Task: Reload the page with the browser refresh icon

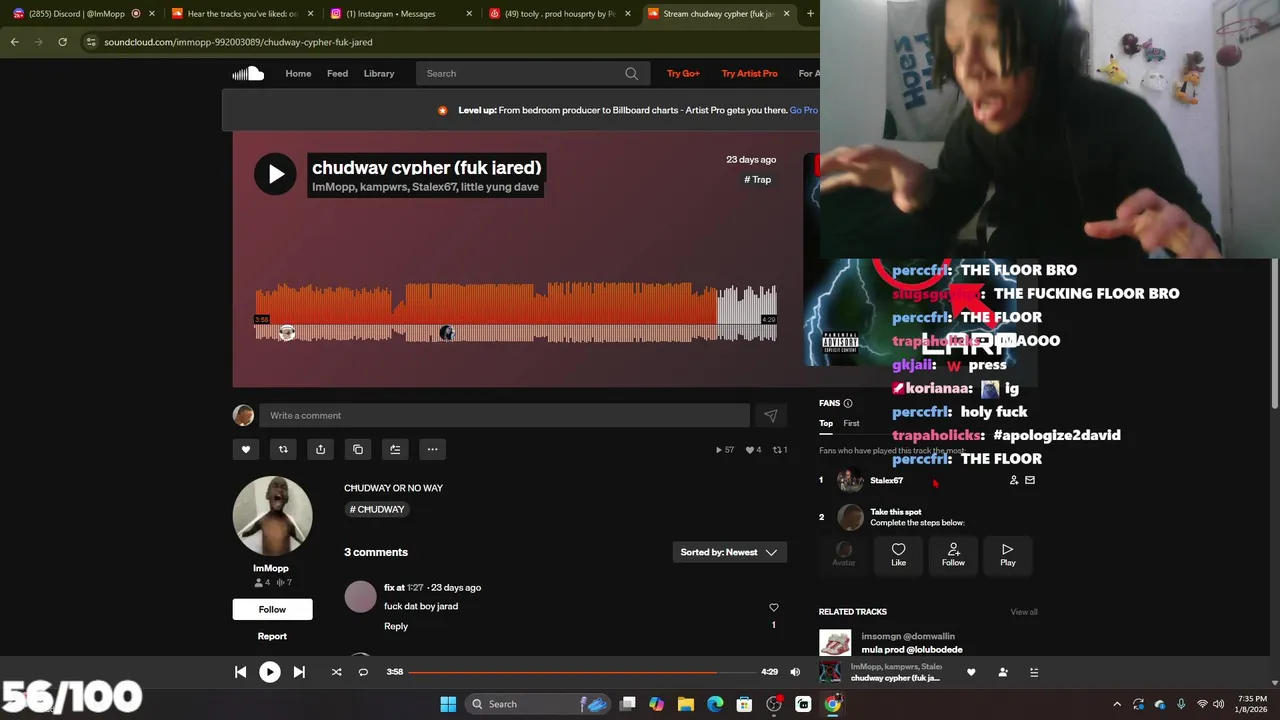Action: [62, 42]
